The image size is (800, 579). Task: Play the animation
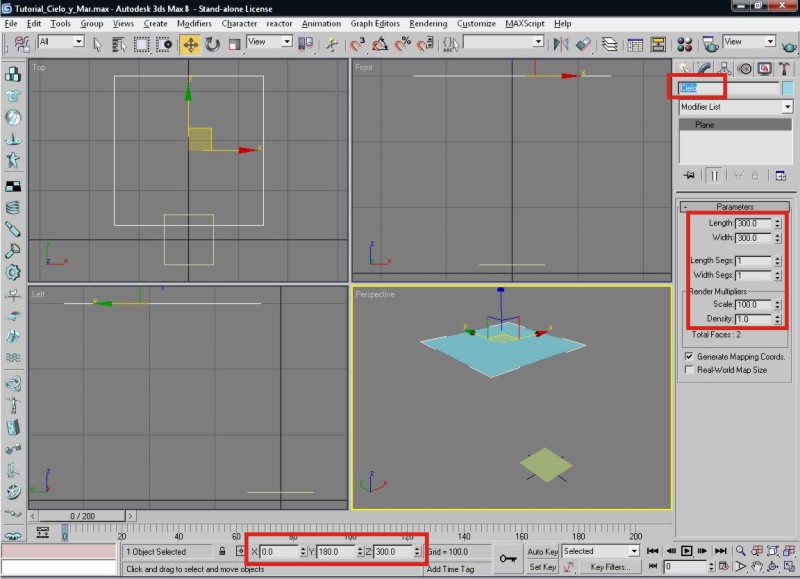point(687,551)
